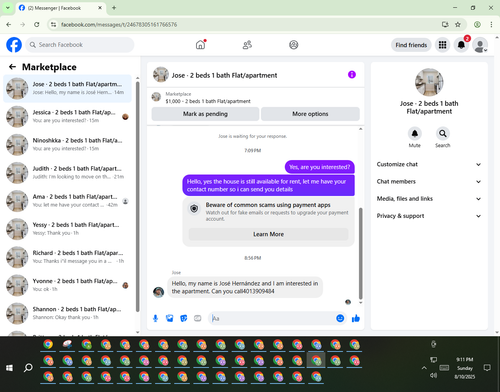Go to the Home feed icon
Image resolution: width=500 pixels, height=392 pixels.
[200, 45]
